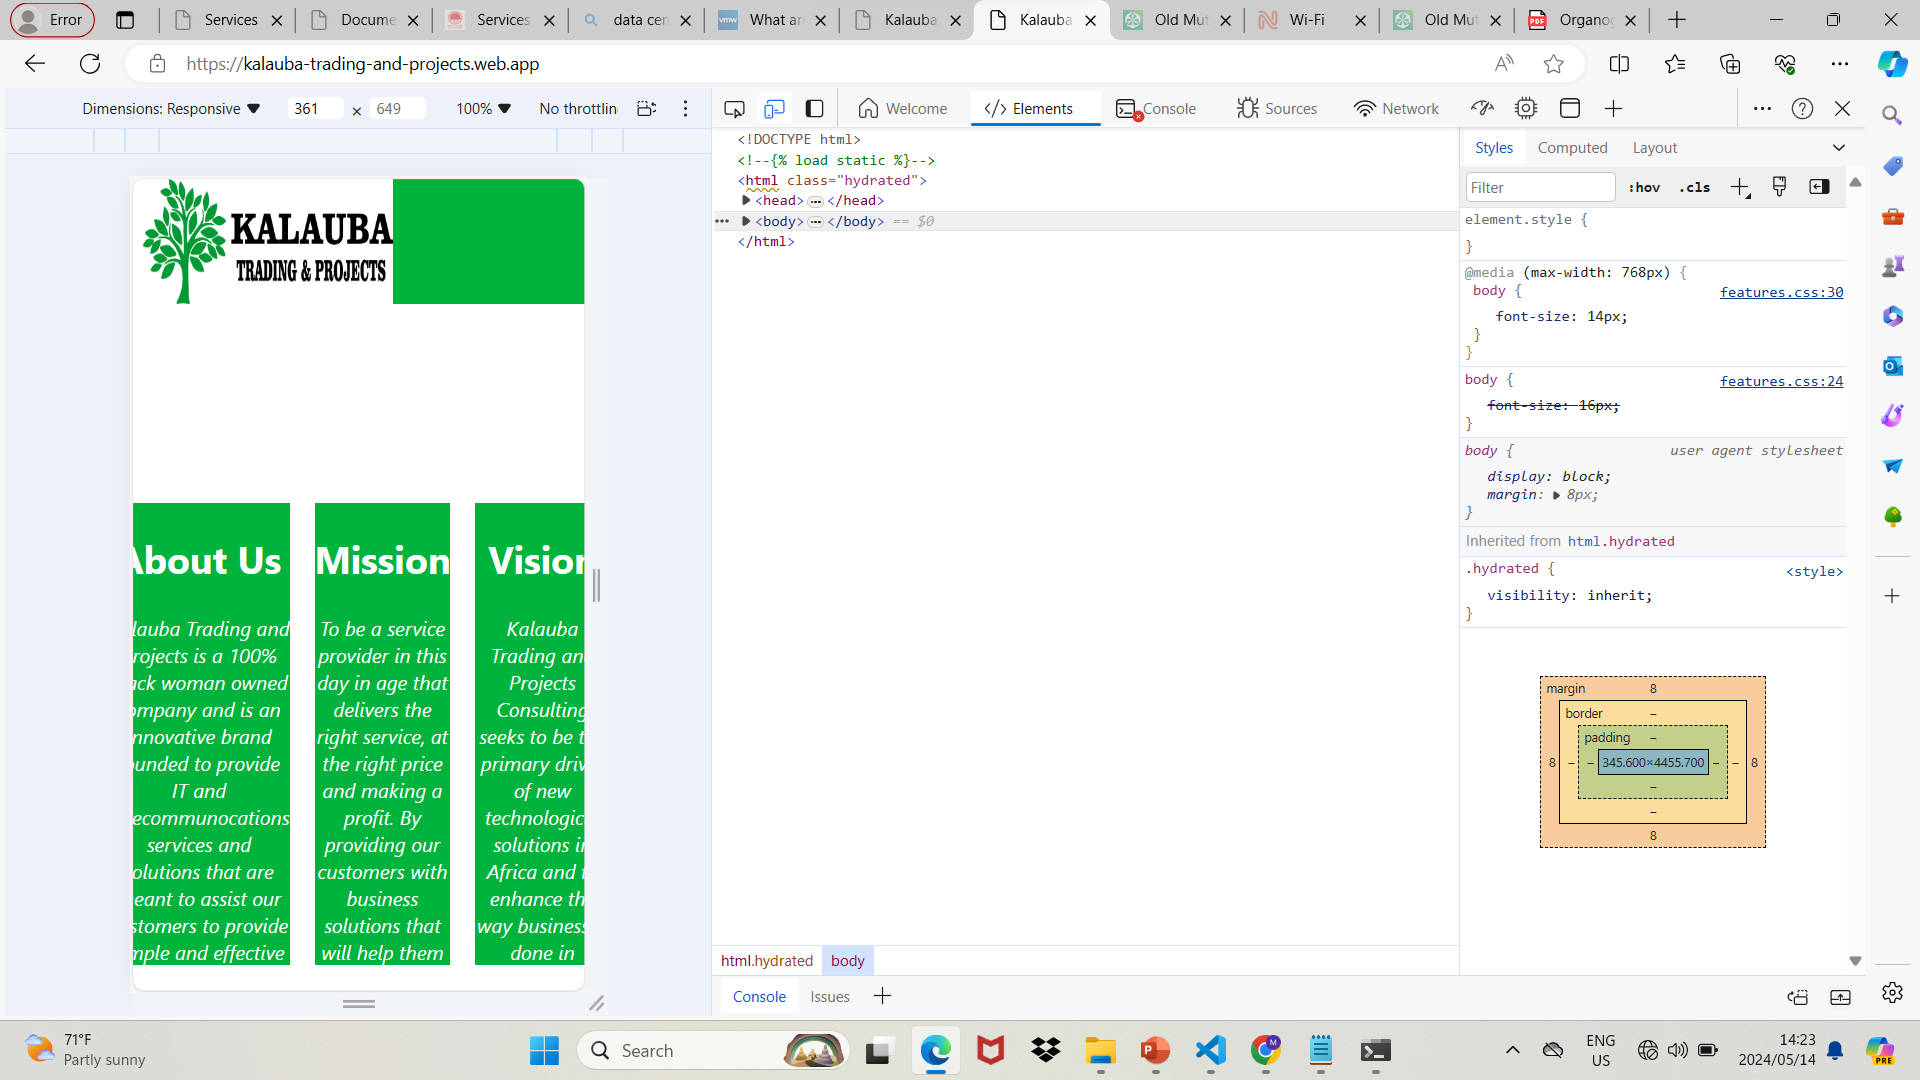This screenshot has height=1080, width=1920.
Task: Toggle the .cls class editor button
Action: [x=1694, y=187]
